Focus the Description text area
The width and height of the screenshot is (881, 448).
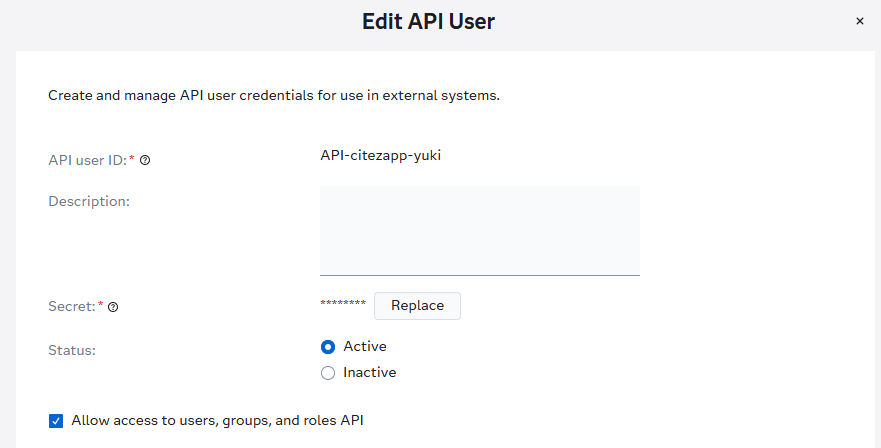point(480,231)
